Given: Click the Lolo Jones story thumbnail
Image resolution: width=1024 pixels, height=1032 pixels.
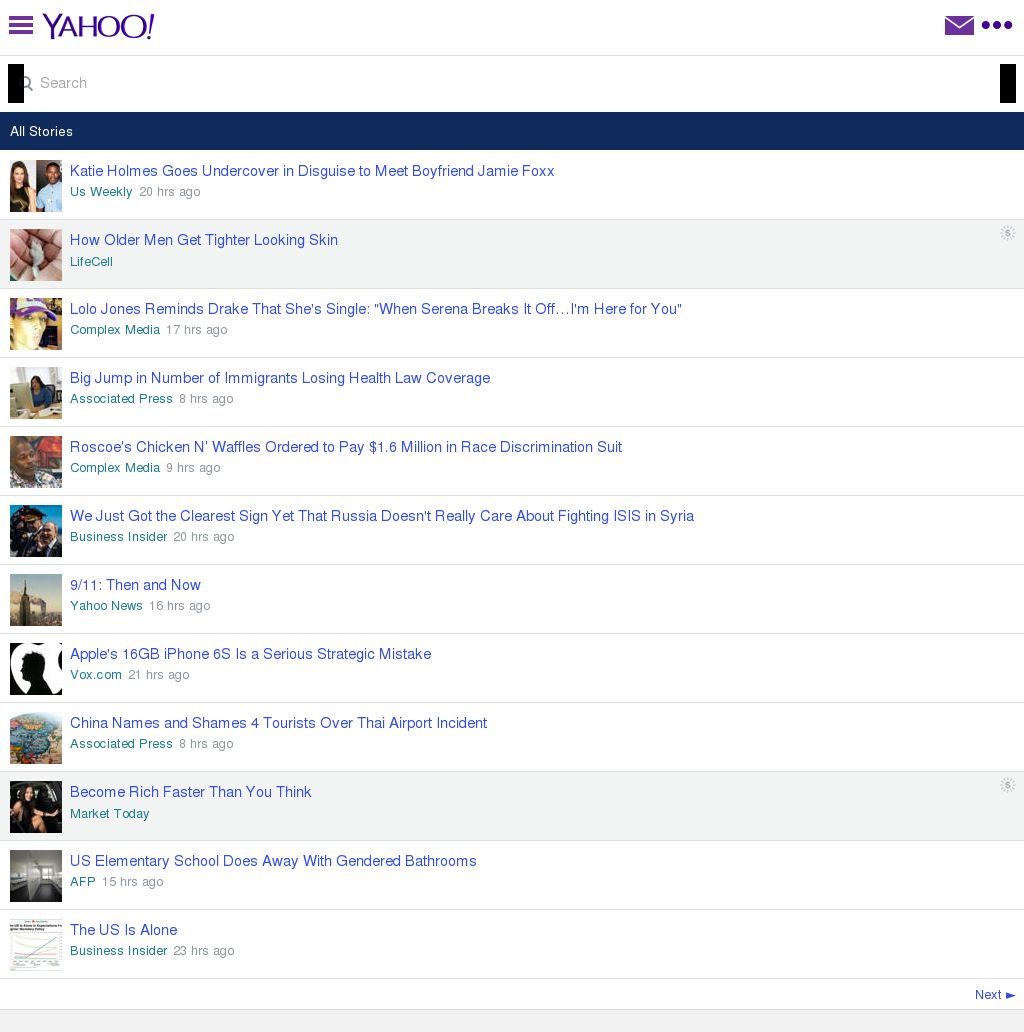Looking at the screenshot, I should (x=36, y=324).
